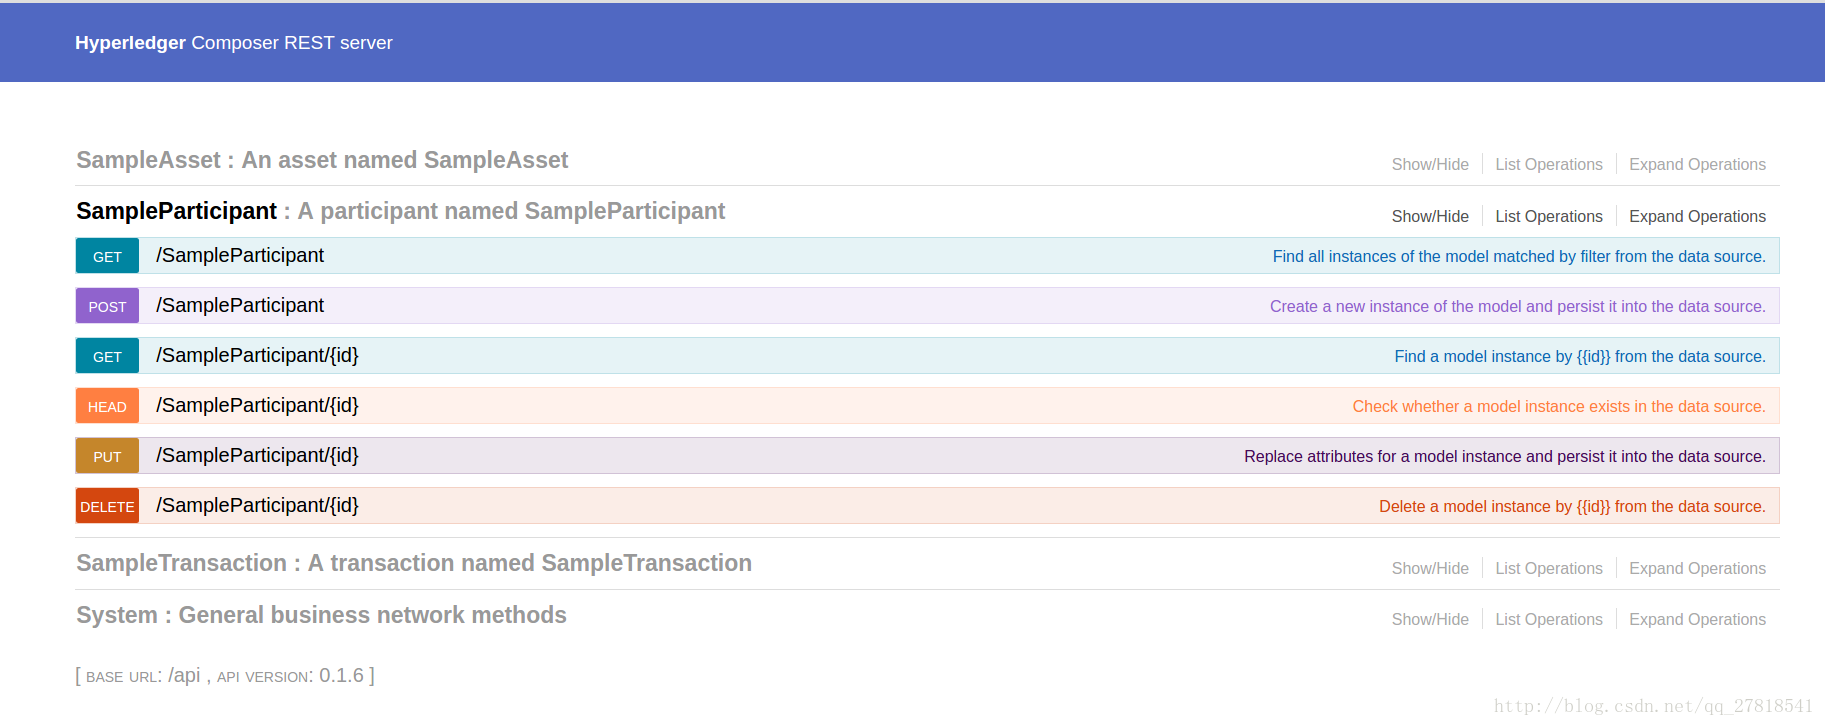This screenshot has width=1825, height=726.
Task: Open the GET /SampleParticipant path
Action: [240, 256]
